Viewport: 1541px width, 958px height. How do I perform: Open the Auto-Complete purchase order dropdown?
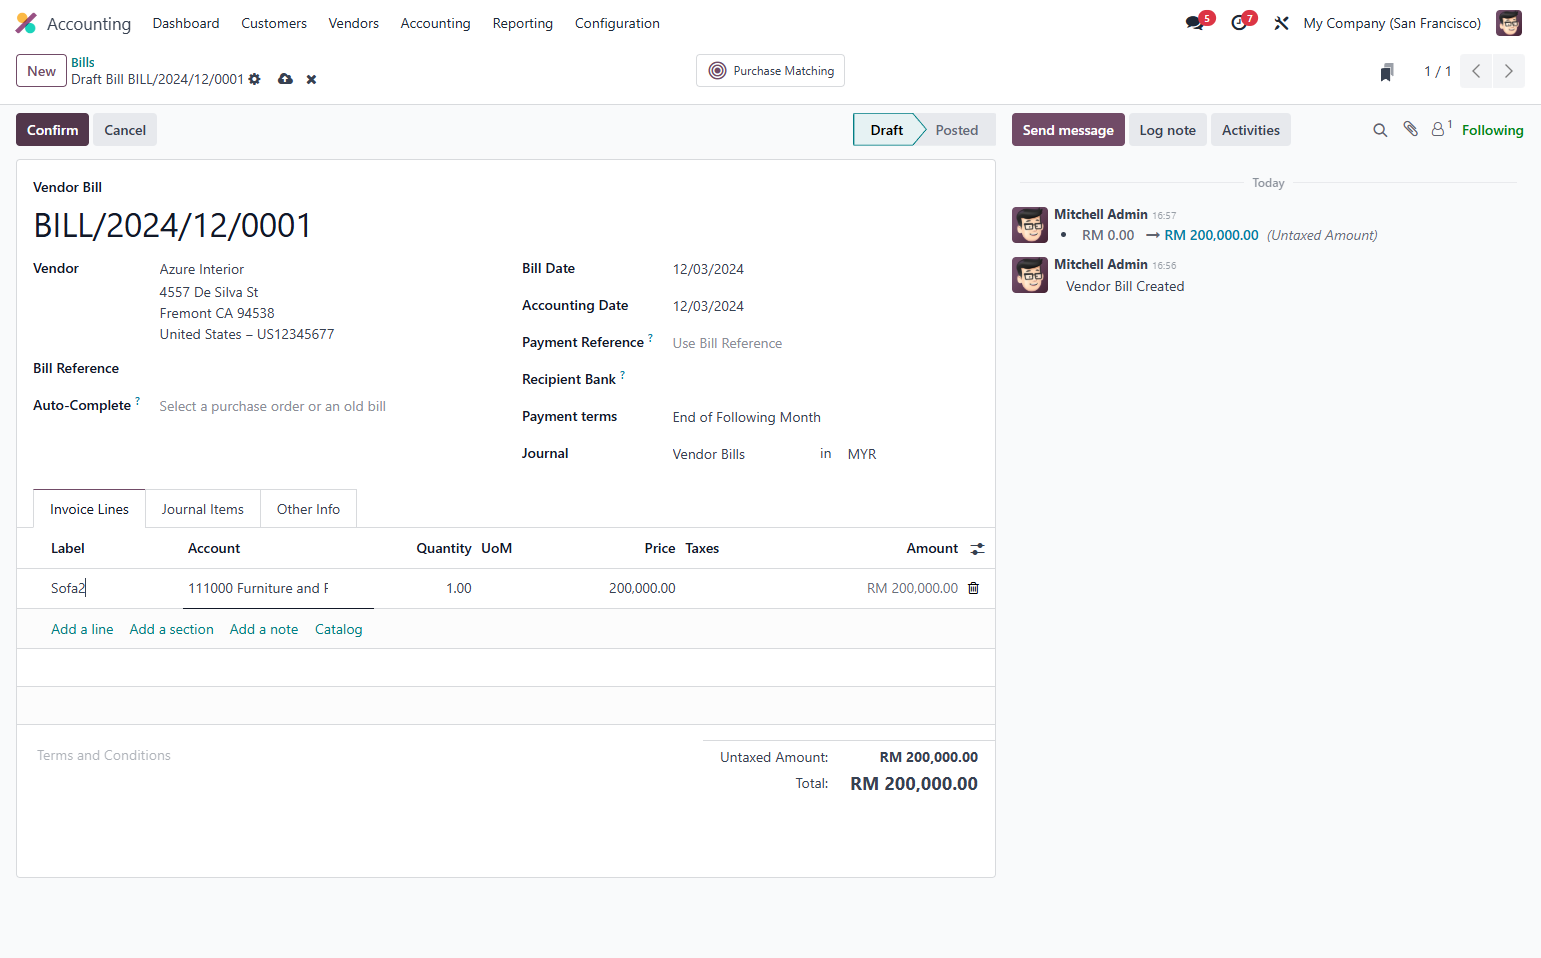tap(325, 406)
